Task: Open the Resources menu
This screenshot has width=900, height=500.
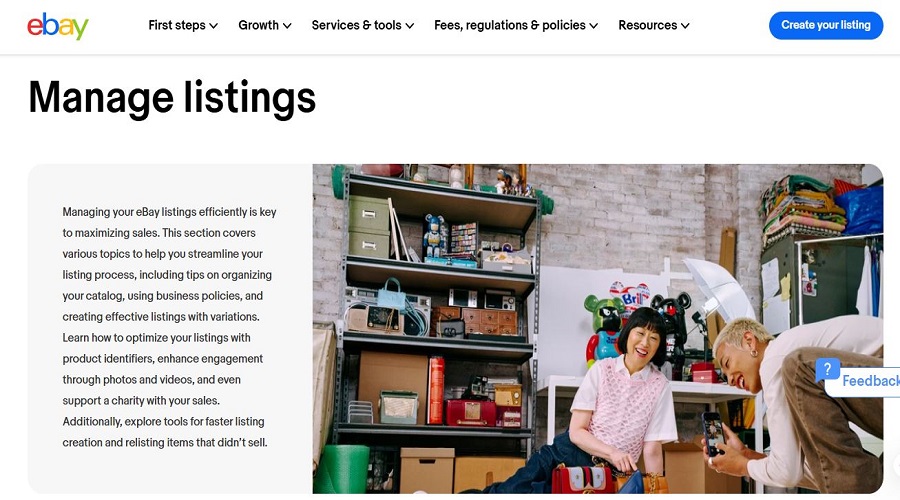Action: tap(654, 25)
